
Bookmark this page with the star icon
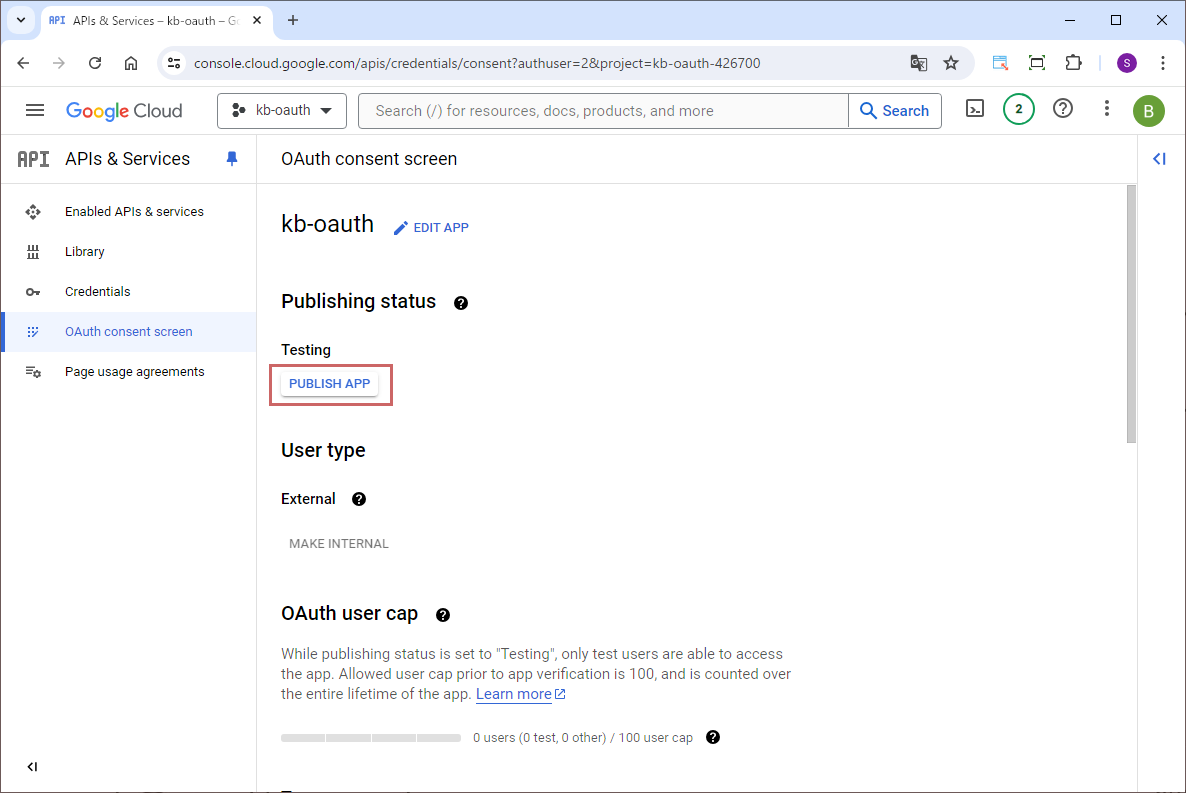(x=951, y=63)
